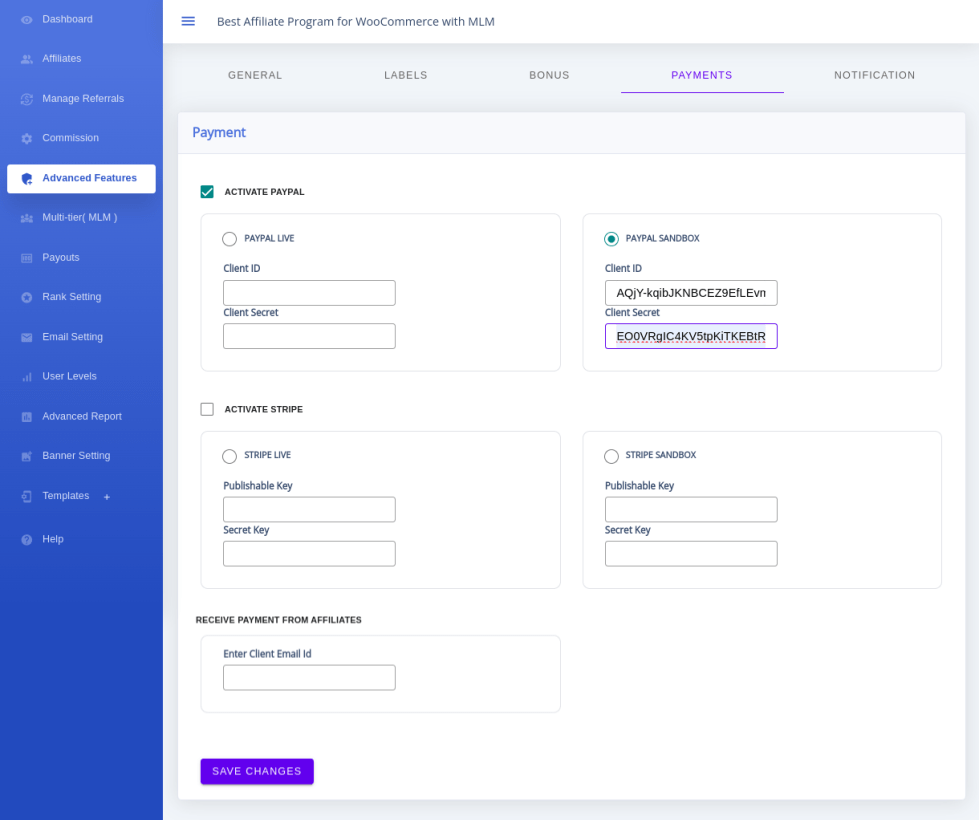Open Dashboard via its eye icon
Image resolution: width=979 pixels, height=820 pixels.
click(x=27, y=20)
